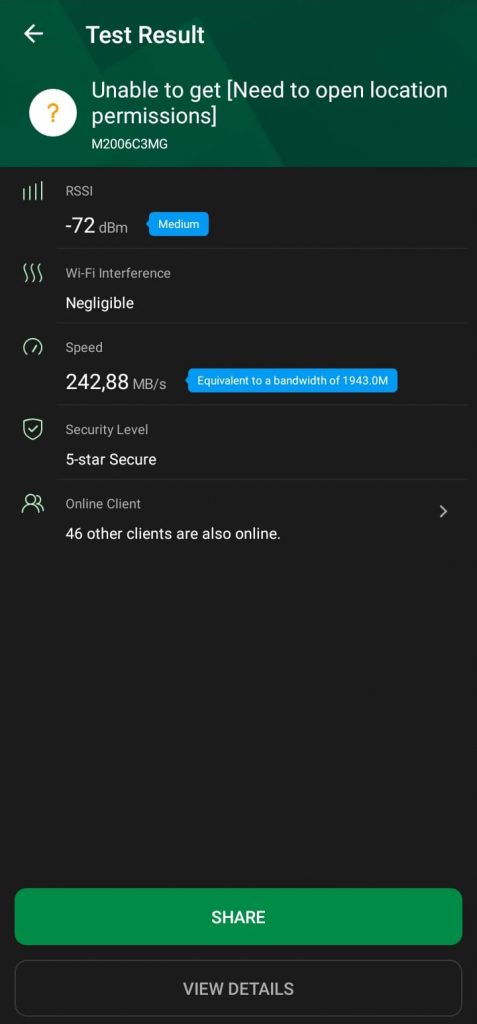Tap the bandwidth equivalent tooltip badge

[x=293, y=381]
